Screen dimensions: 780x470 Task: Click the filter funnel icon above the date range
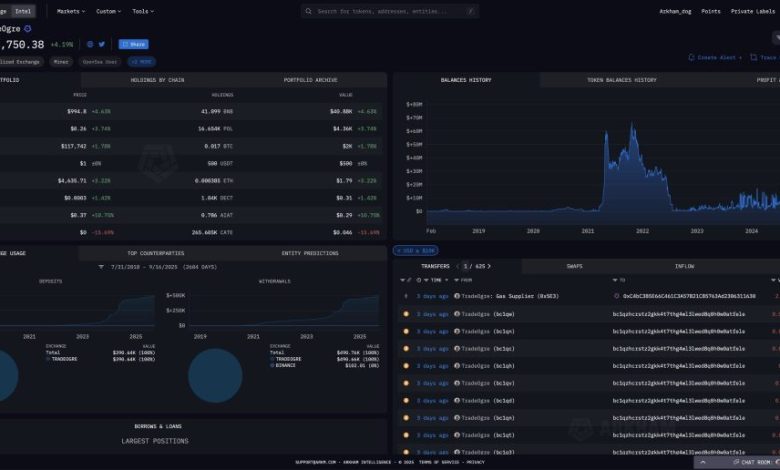coord(101,267)
